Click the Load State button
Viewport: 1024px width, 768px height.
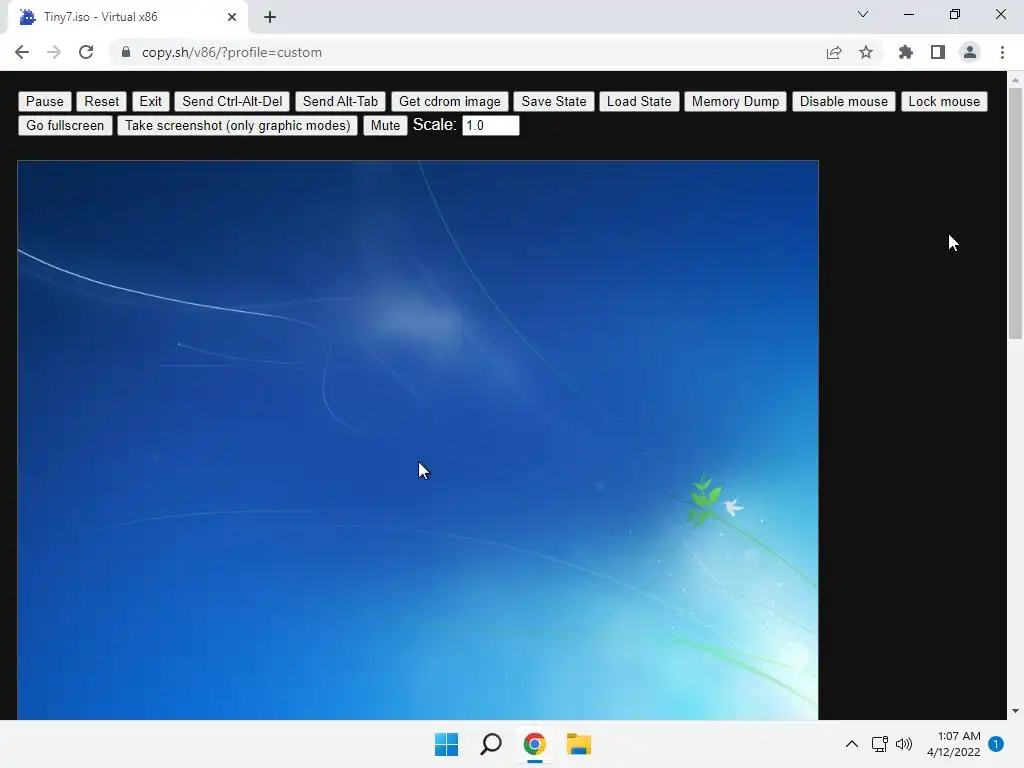[639, 101]
